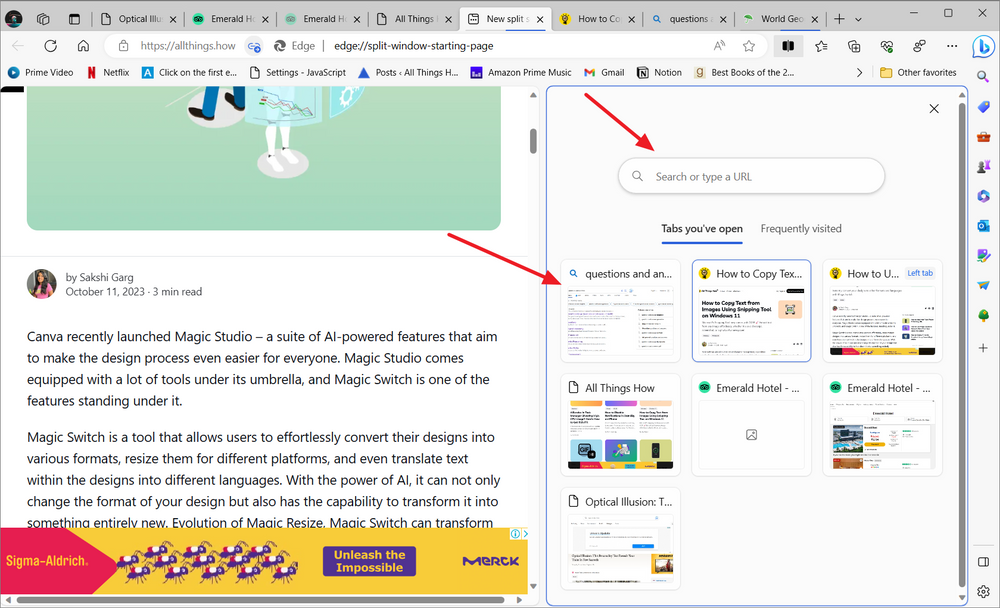
Task: Open Drop in the sidebar
Action: pos(984,285)
